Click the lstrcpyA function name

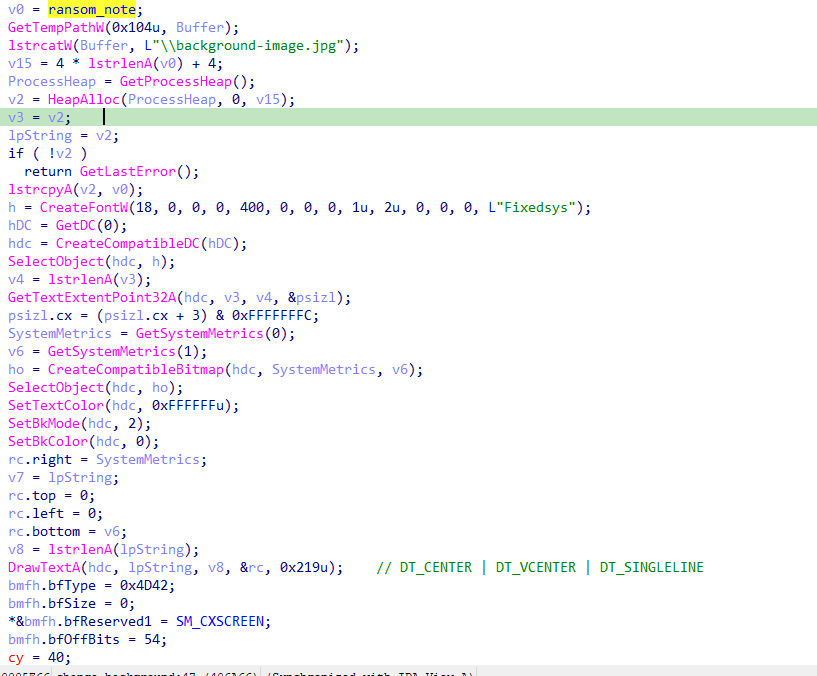pos(40,189)
